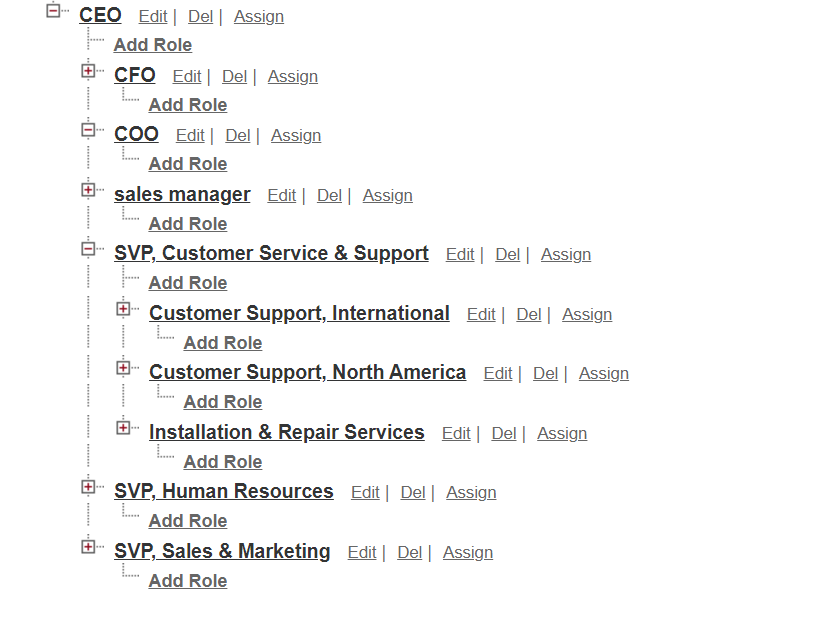Delete the CFO role
Image resolution: width=819 pixels, height=620 pixels.
point(234,77)
